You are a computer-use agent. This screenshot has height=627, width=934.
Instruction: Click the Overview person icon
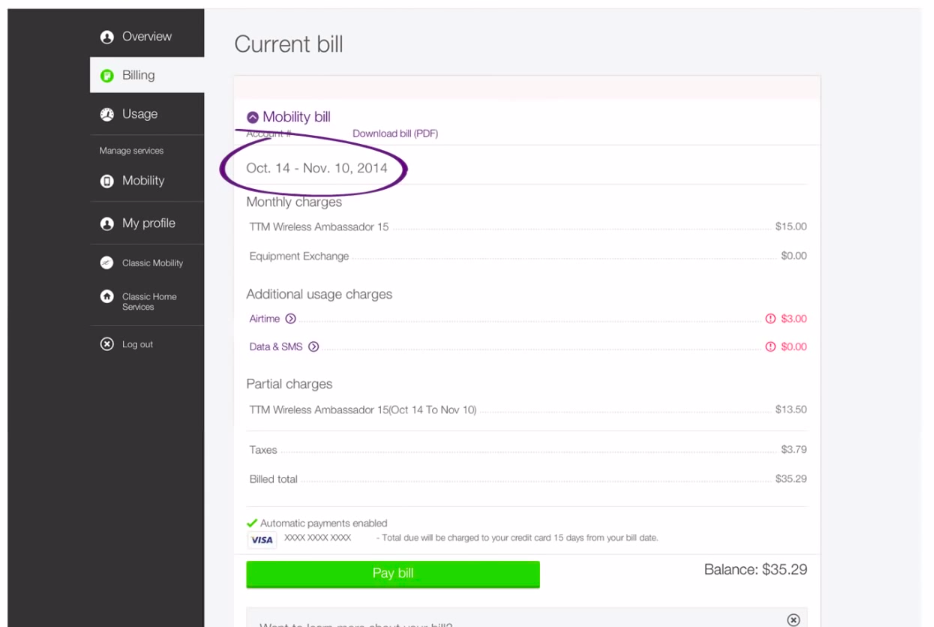coord(107,37)
